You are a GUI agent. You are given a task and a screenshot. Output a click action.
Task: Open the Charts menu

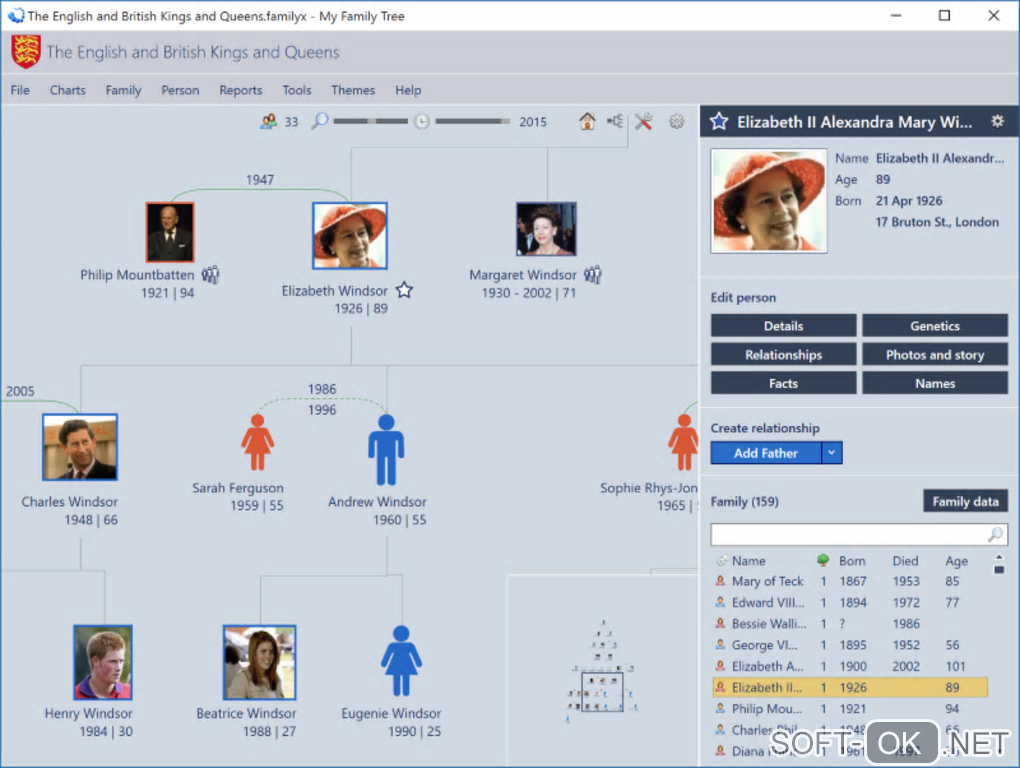(68, 90)
